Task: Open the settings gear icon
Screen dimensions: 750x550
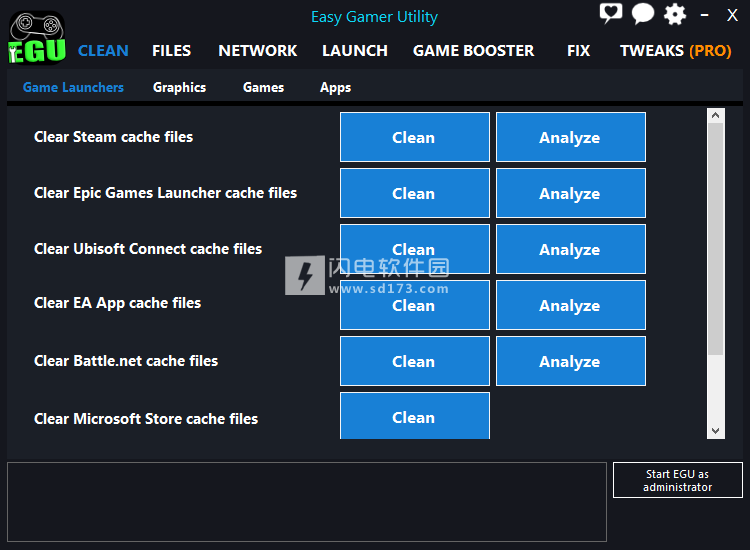Action: tap(674, 14)
